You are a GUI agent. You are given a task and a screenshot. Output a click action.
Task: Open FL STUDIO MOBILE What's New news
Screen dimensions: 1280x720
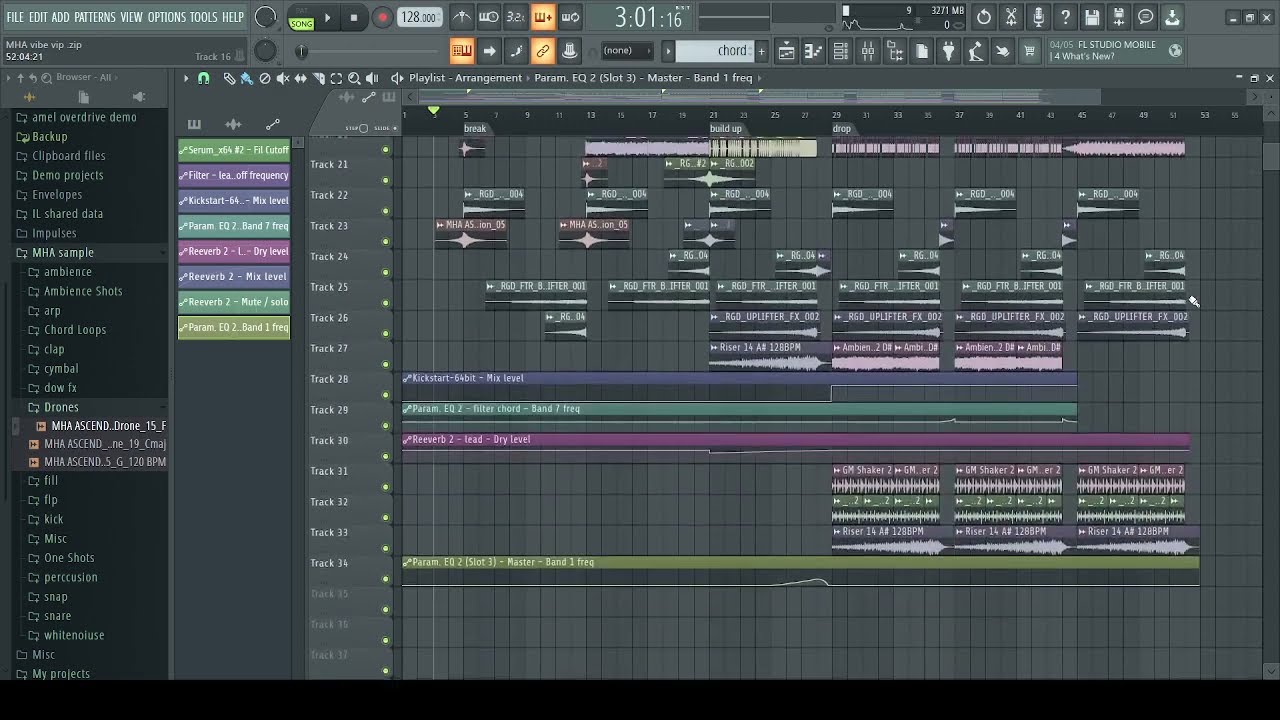pos(1115,51)
